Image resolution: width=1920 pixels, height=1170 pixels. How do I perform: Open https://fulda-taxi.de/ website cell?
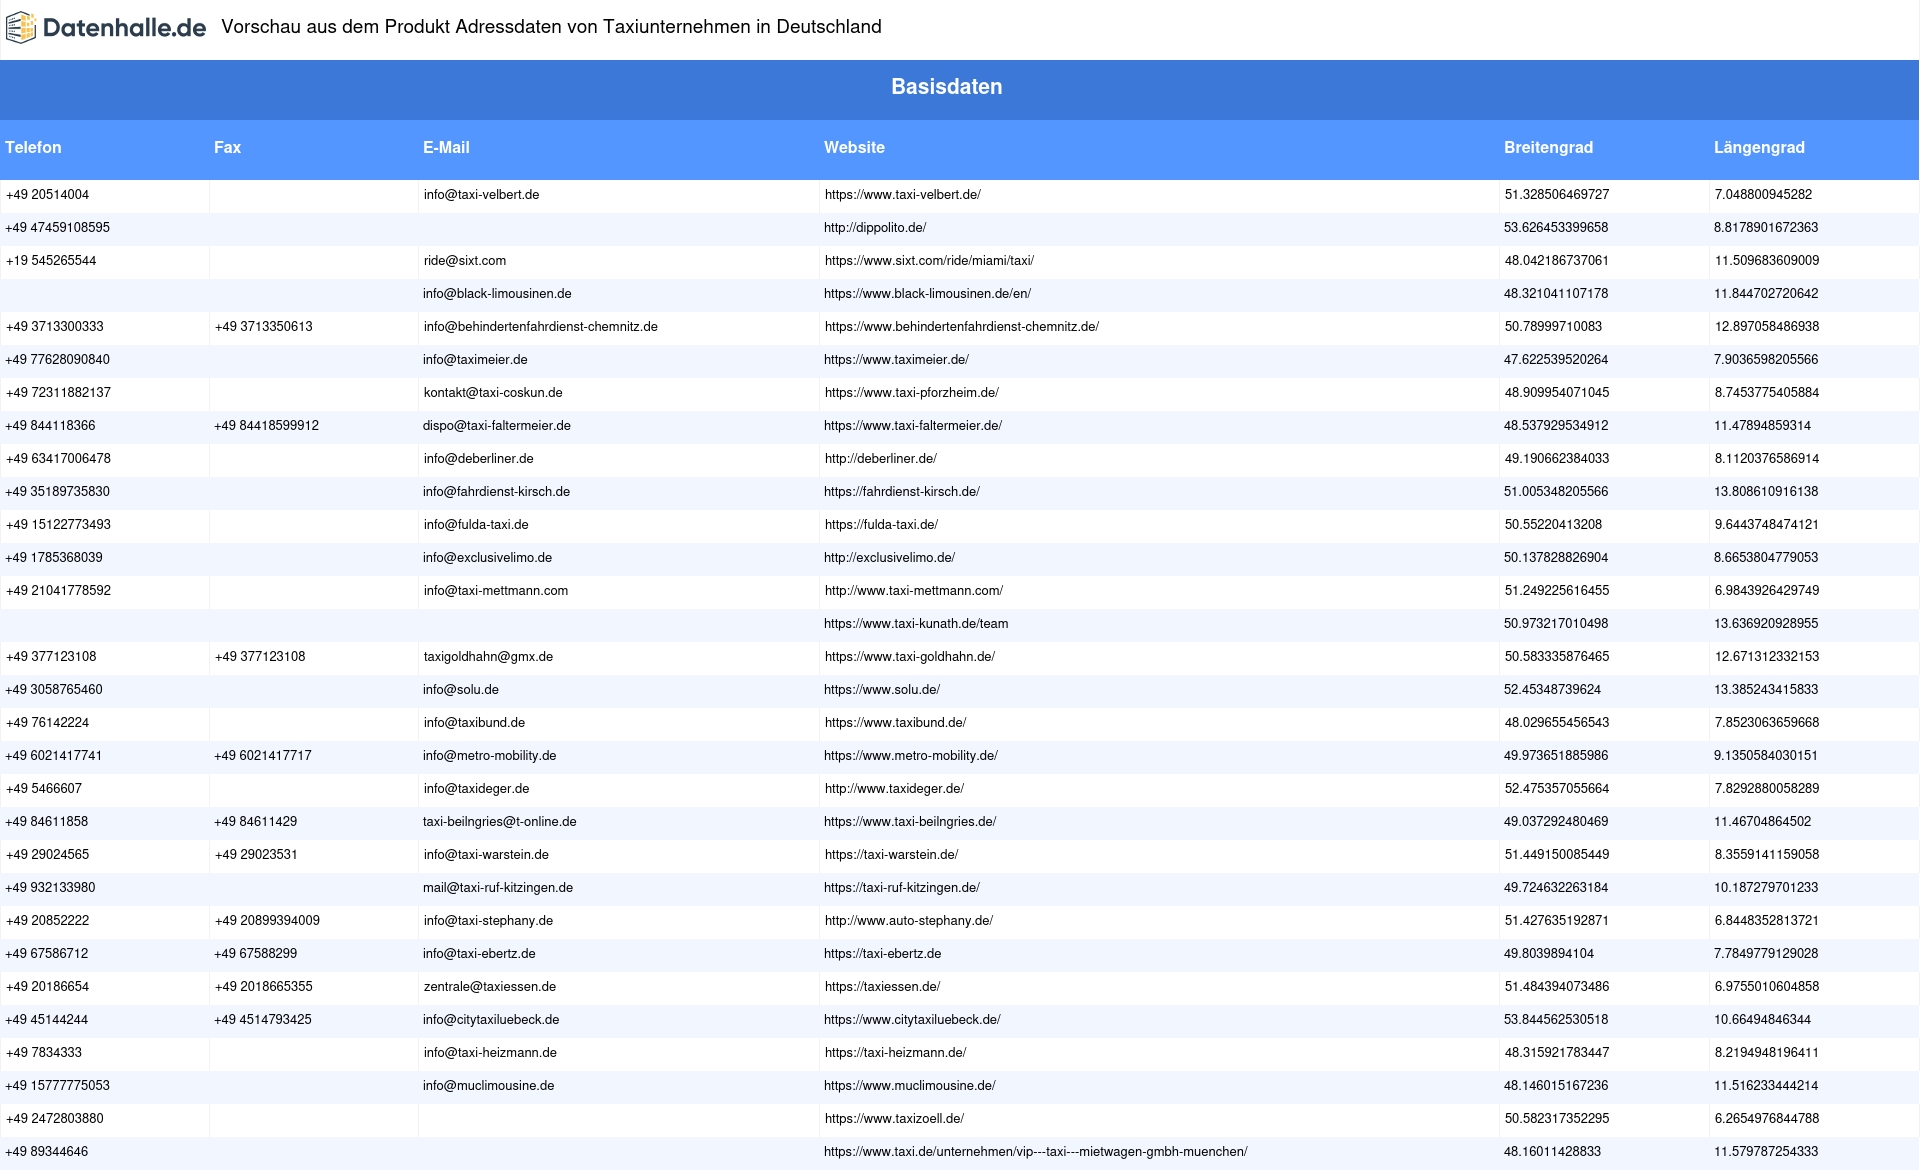(881, 525)
